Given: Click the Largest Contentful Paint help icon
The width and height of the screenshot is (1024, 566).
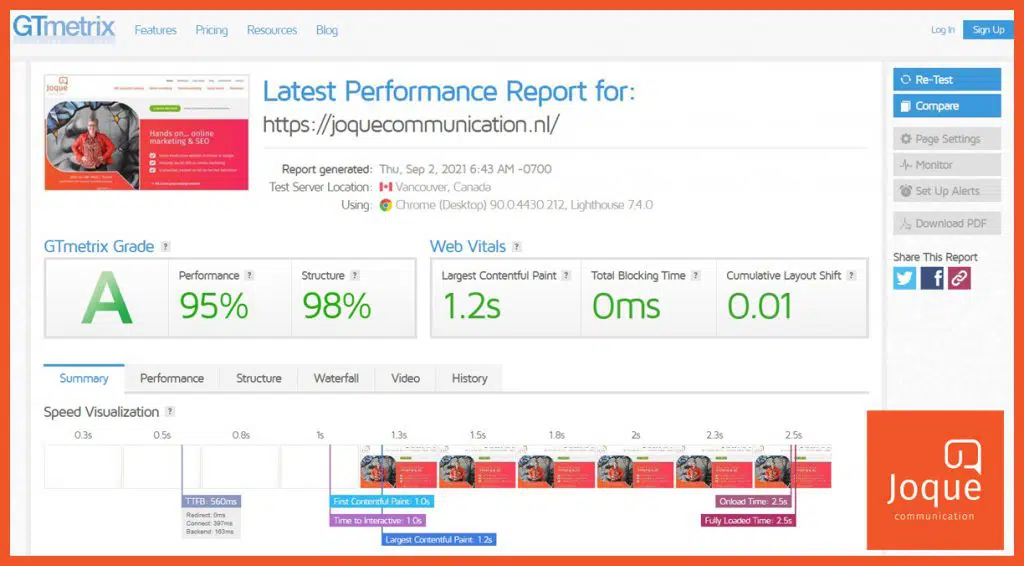Looking at the screenshot, I should coord(566,275).
